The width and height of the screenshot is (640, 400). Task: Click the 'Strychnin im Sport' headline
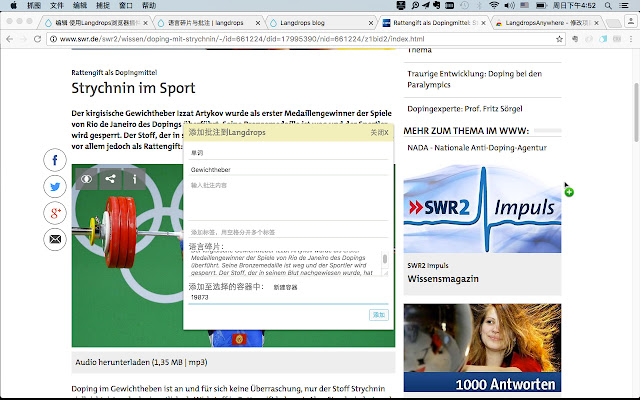(x=133, y=88)
